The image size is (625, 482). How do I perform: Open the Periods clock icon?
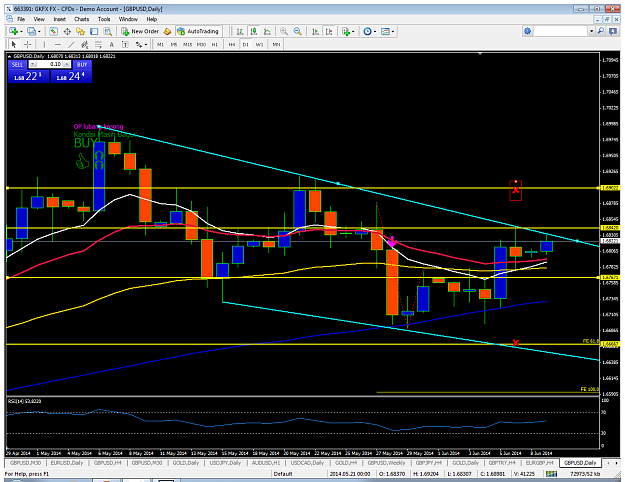pos(367,31)
